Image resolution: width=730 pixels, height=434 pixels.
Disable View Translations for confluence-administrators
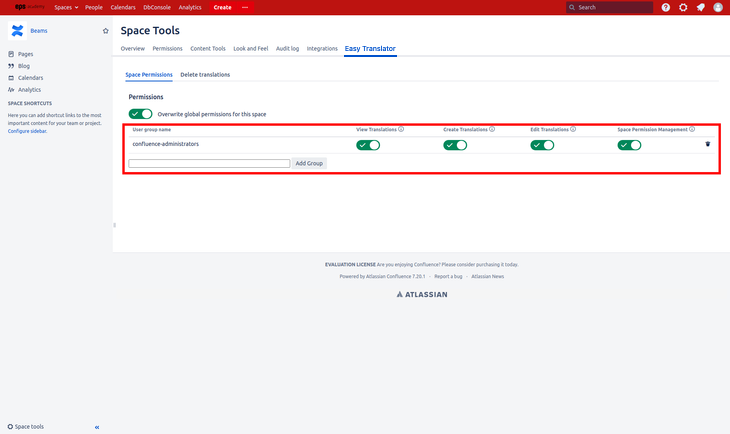(x=368, y=145)
